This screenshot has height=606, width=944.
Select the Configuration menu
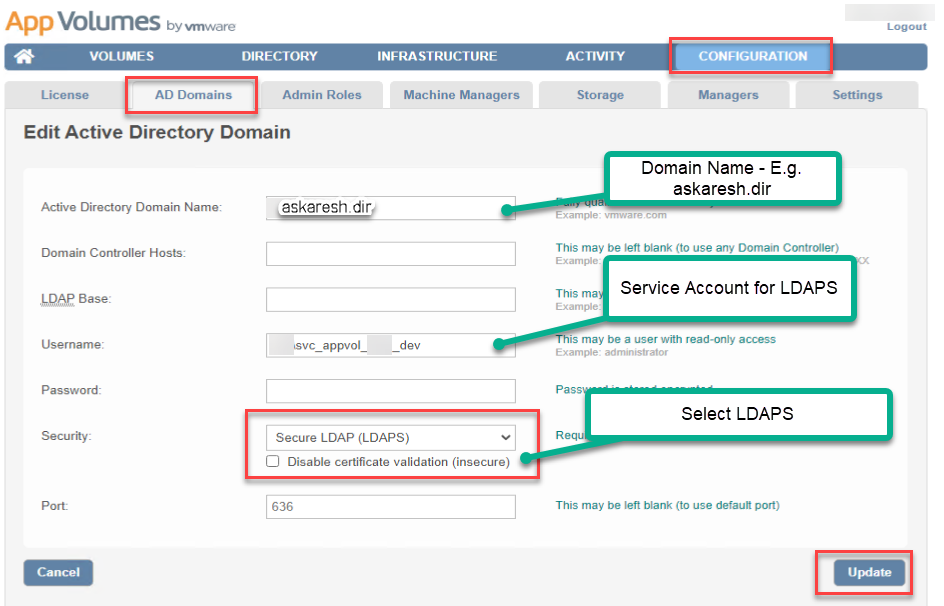click(752, 57)
